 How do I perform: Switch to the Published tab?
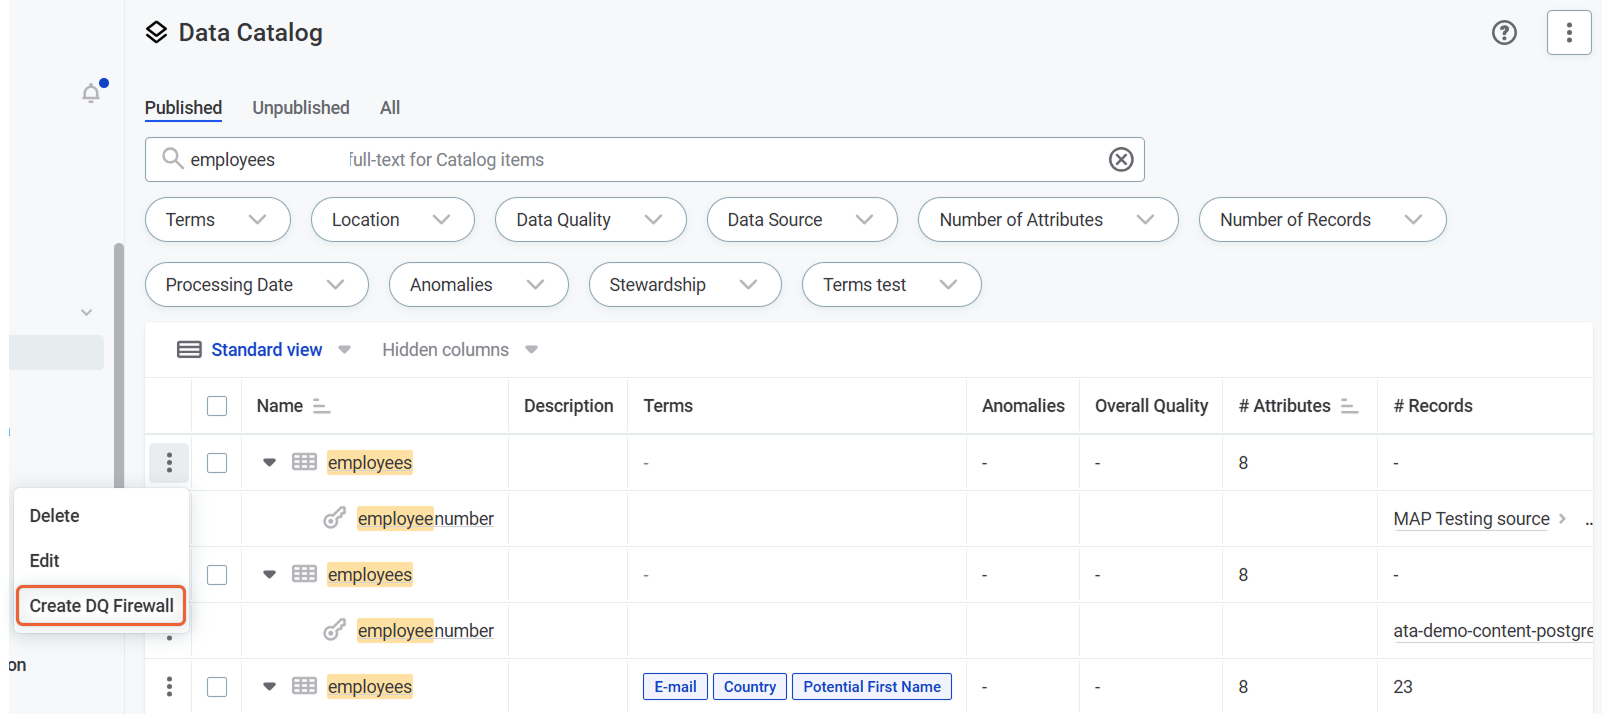point(183,108)
